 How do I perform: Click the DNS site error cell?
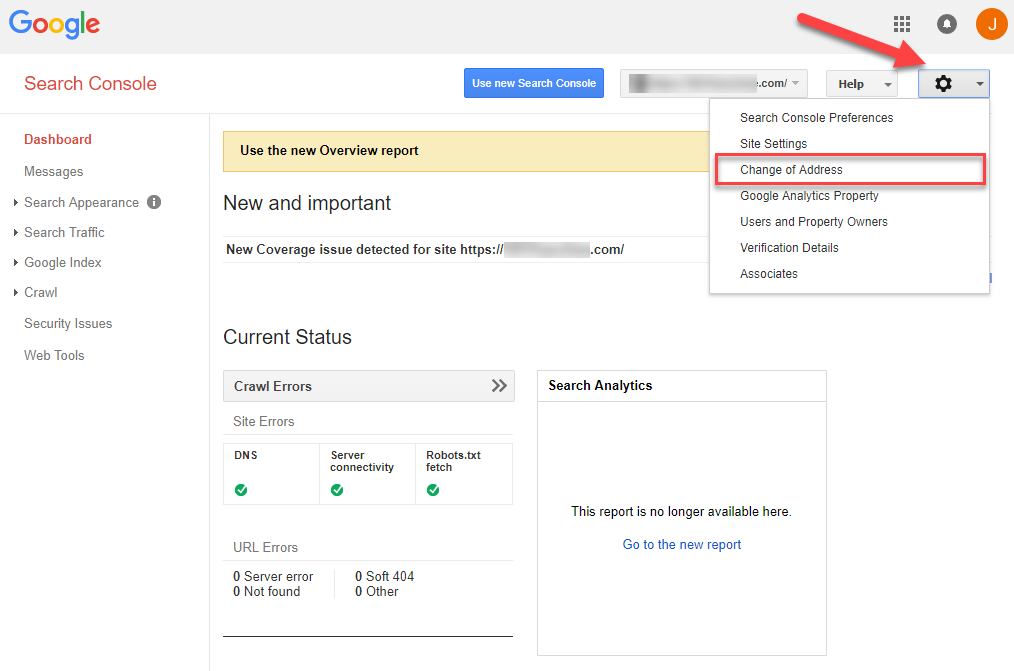click(271, 473)
